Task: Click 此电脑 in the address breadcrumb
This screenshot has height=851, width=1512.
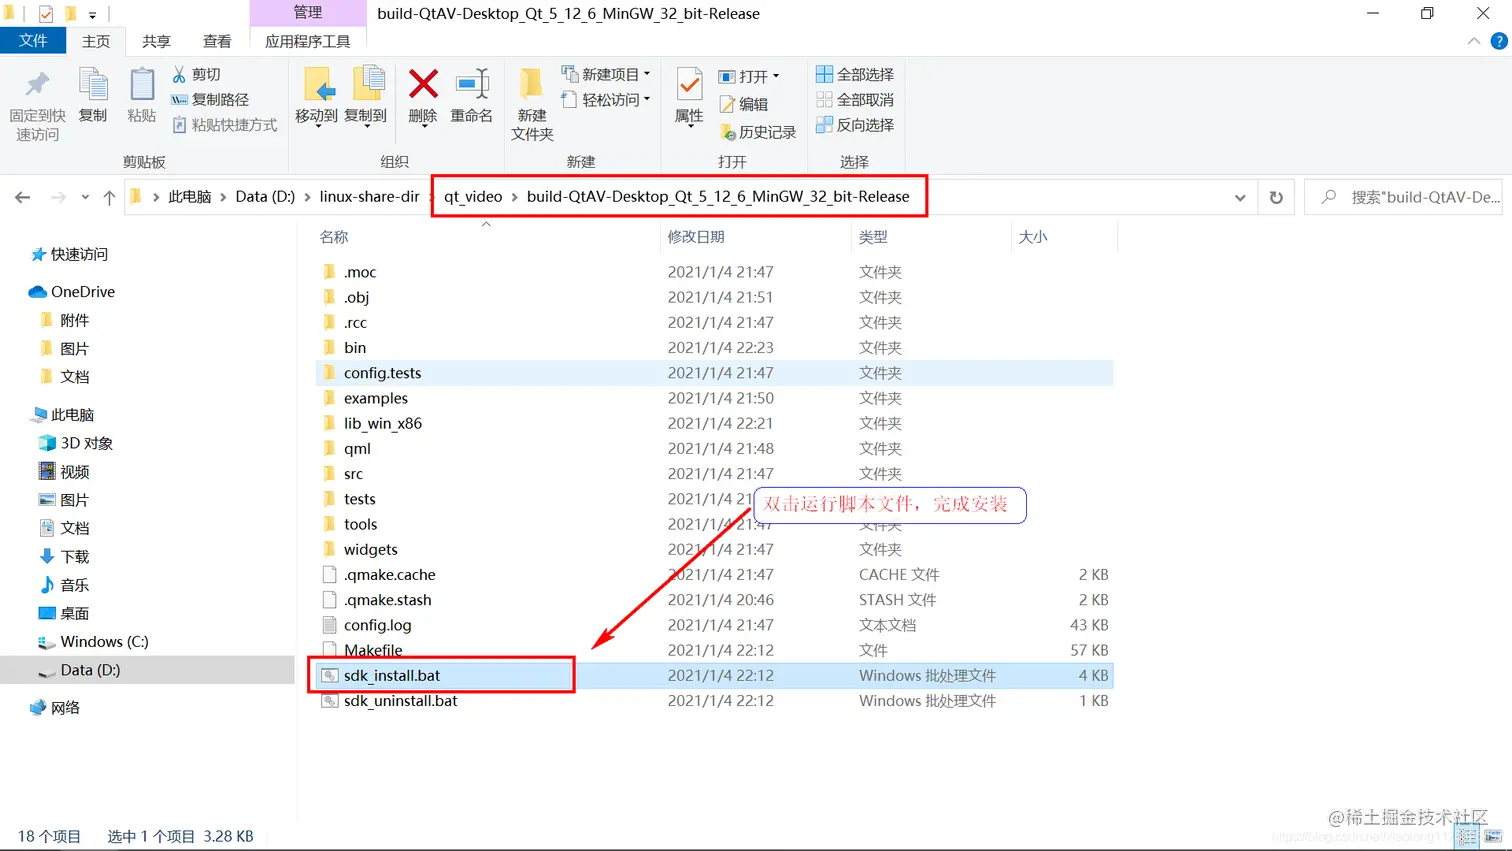Action: pyautogui.click(x=190, y=197)
